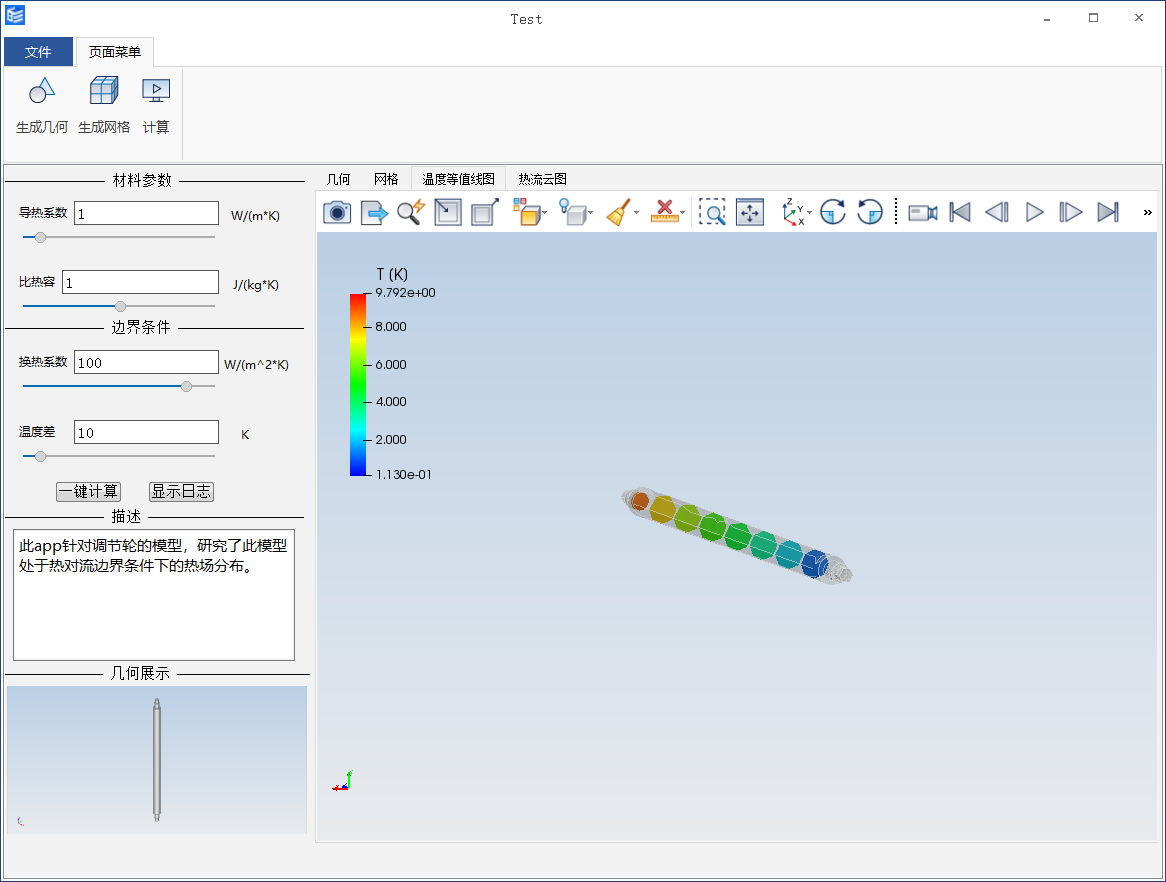The width and height of the screenshot is (1166, 882).
Task: Click the export arrow icon in viewer toolbar
Action: point(374,212)
